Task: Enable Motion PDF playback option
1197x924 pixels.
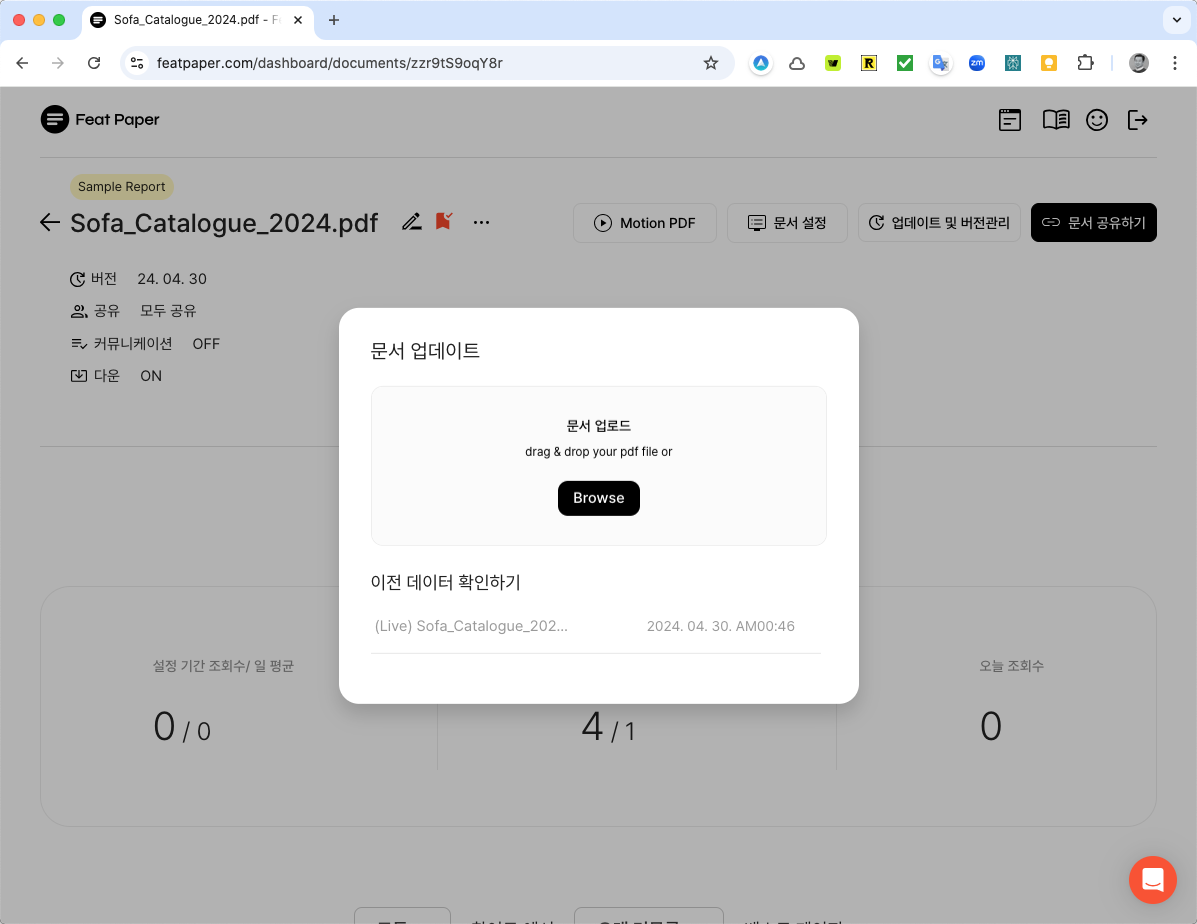Action: tap(645, 223)
